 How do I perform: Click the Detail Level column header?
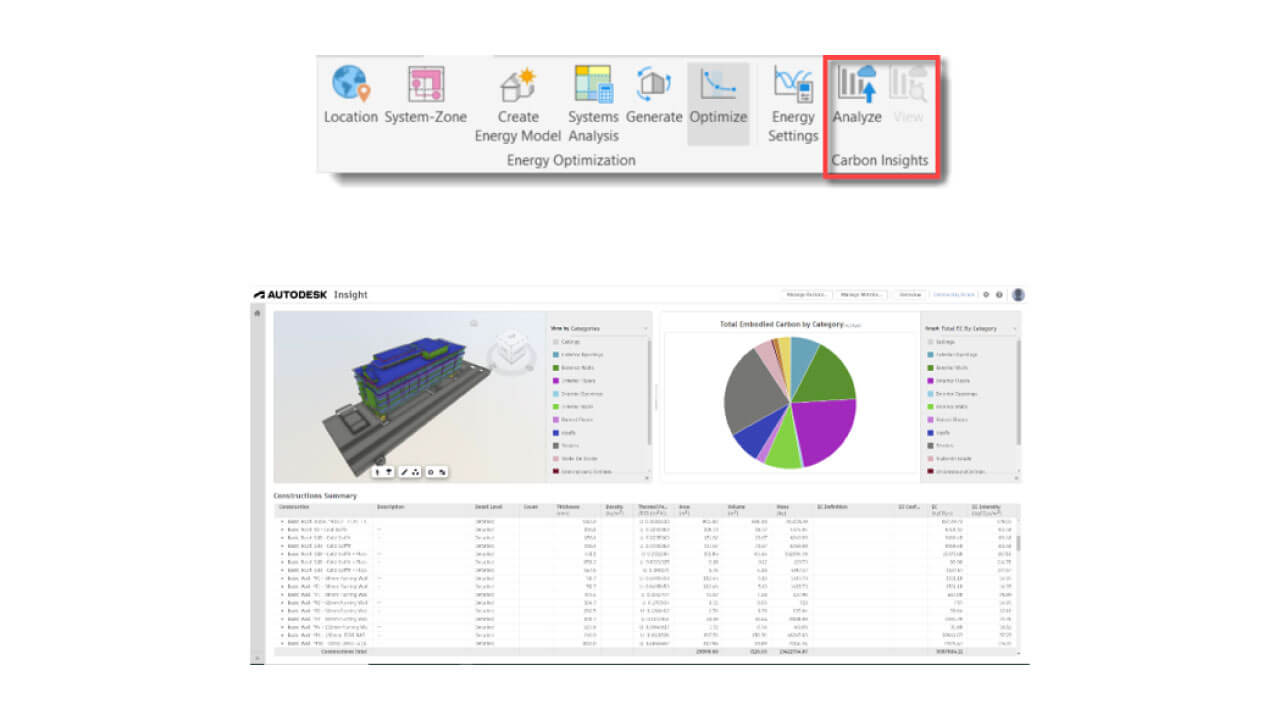(x=488, y=508)
